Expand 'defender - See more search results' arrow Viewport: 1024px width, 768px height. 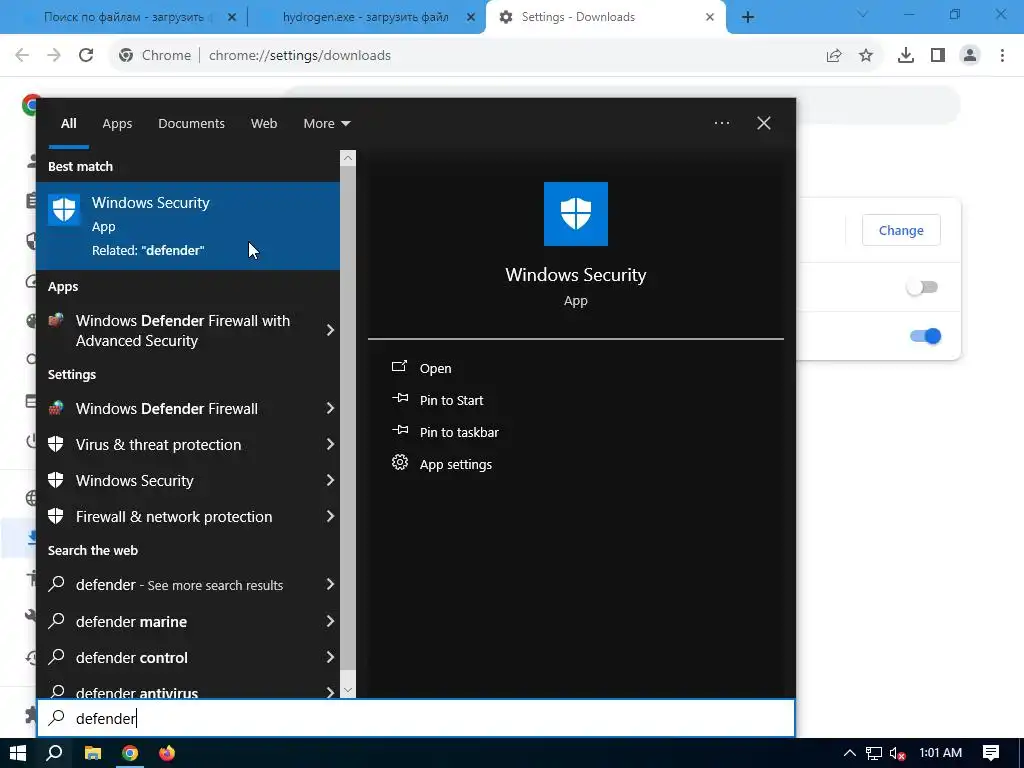pyautogui.click(x=330, y=584)
